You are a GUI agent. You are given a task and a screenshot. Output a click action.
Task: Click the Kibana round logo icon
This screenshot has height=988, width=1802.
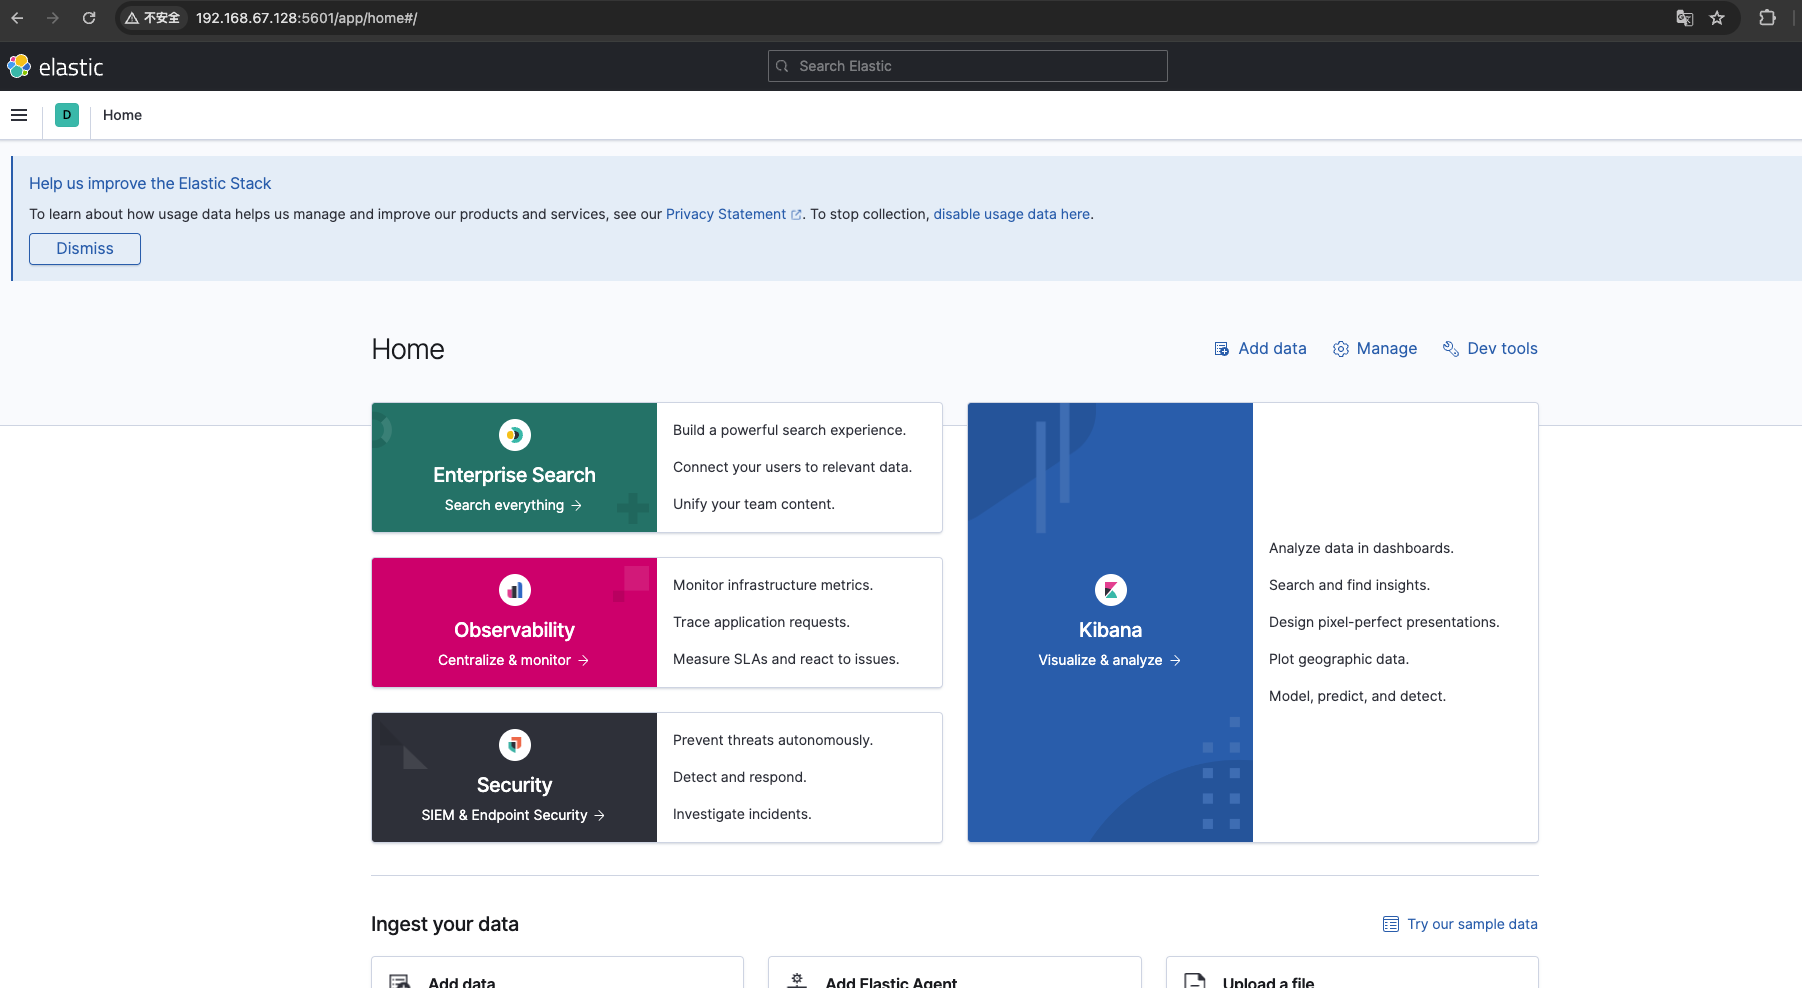(1111, 590)
